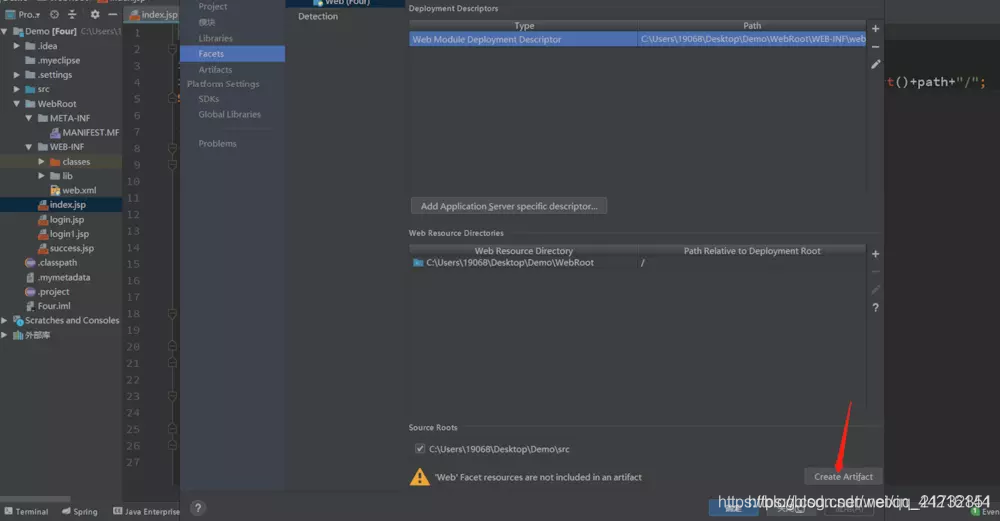Expand the classes folder
This screenshot has width=1000, height=521.
click(41, 161)
